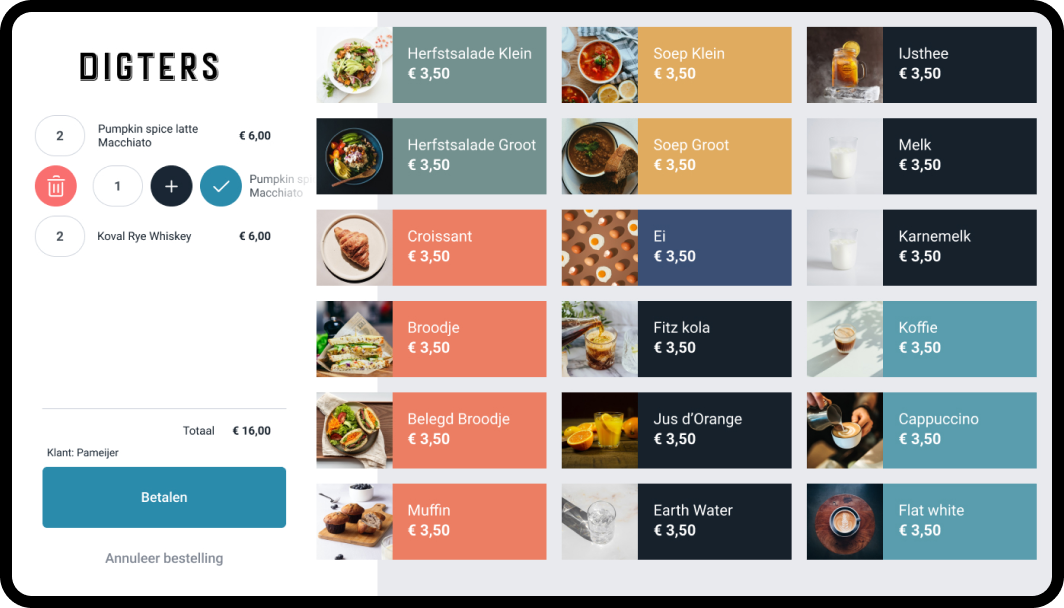Add Soep Groot to the order

click(677, 156)
